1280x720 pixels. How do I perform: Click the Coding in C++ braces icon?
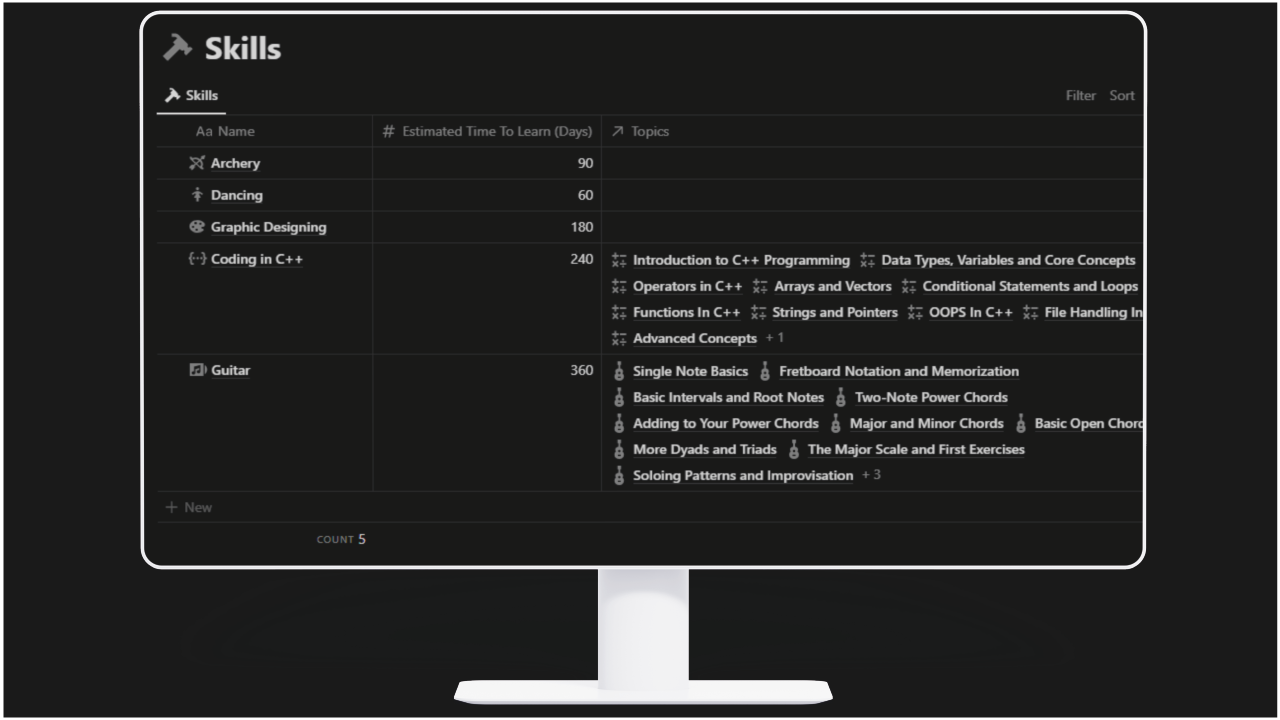coord(197,259)
